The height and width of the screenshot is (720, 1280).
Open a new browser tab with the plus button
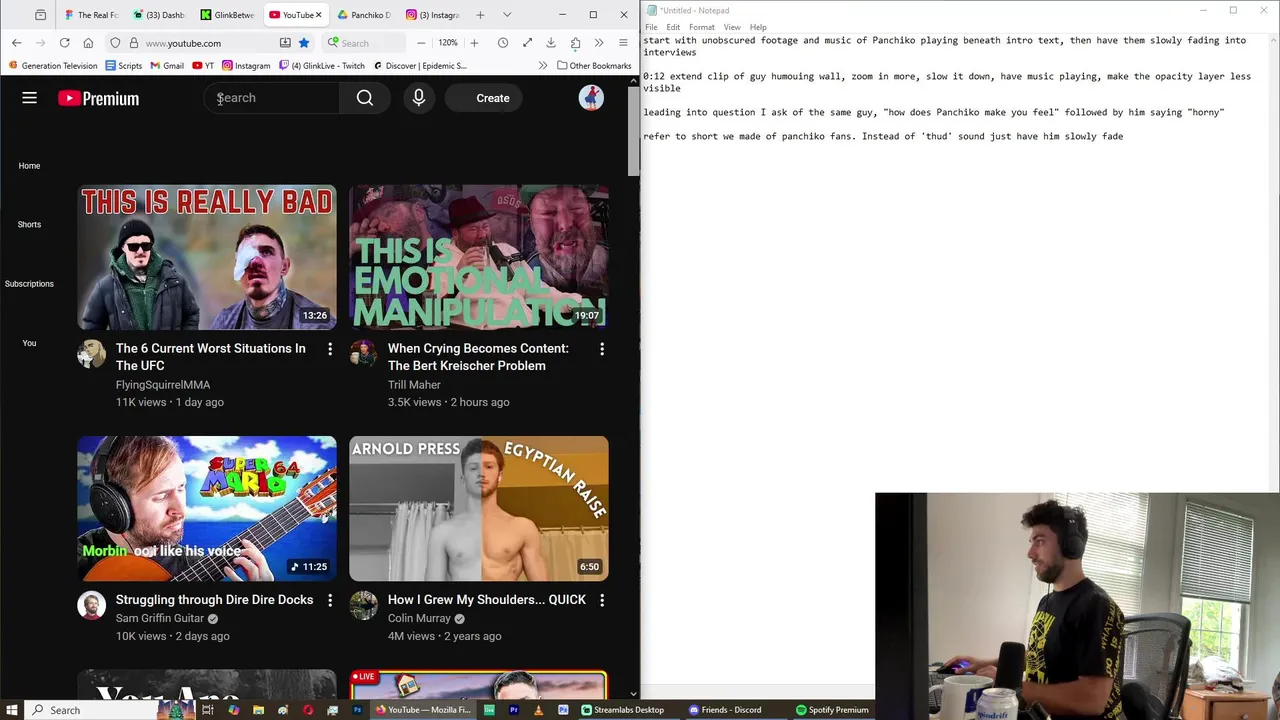pos(481,15)
